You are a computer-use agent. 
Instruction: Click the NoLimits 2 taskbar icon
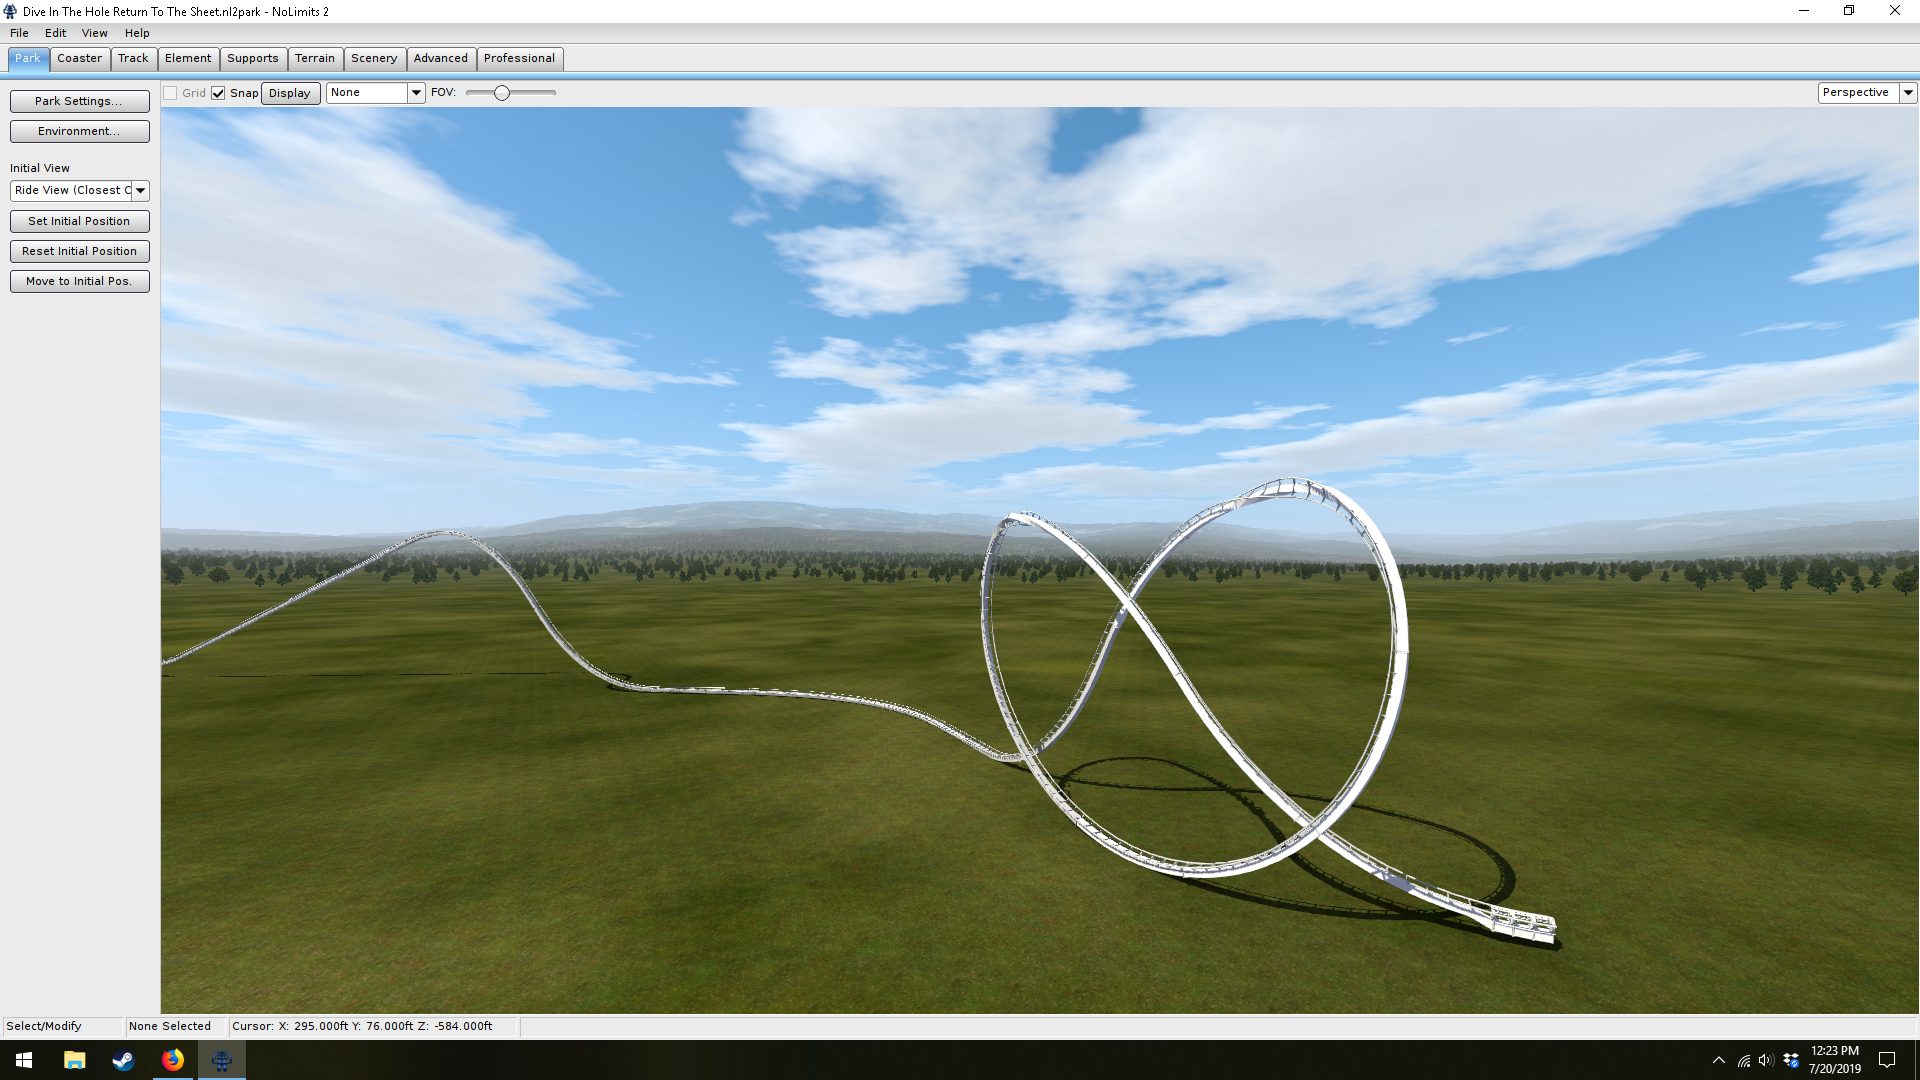222,1060
